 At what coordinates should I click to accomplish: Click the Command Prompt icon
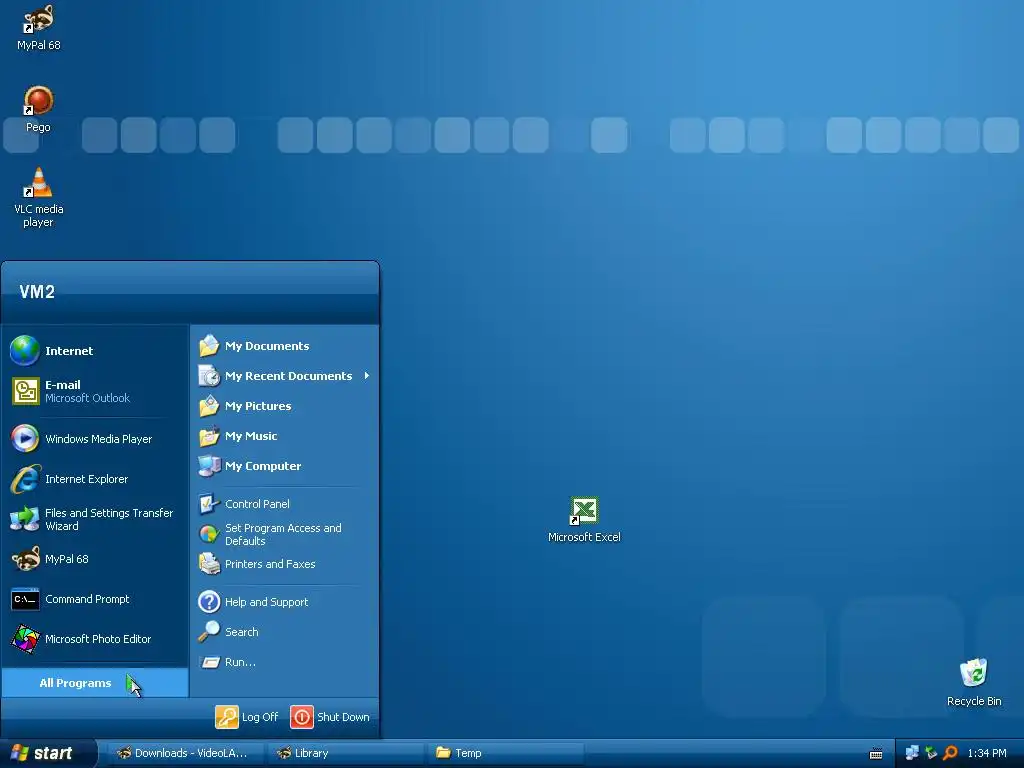pyautogui.click(x=25, y=599)
